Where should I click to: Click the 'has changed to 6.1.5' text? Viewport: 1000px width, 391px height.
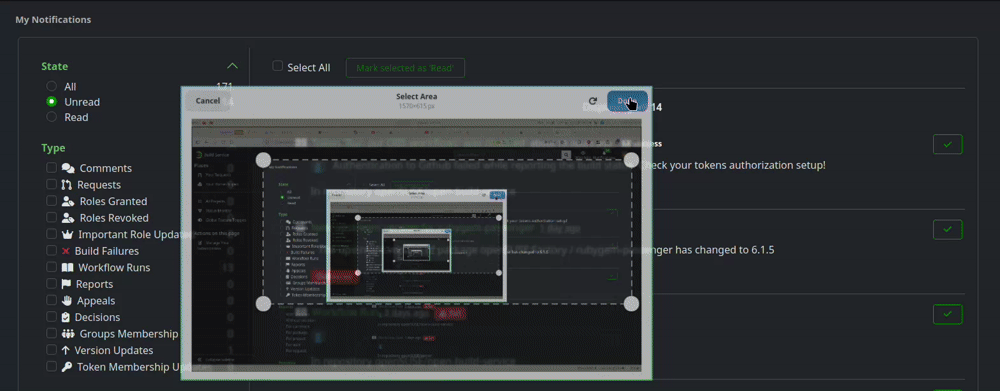tap(724, 249)
